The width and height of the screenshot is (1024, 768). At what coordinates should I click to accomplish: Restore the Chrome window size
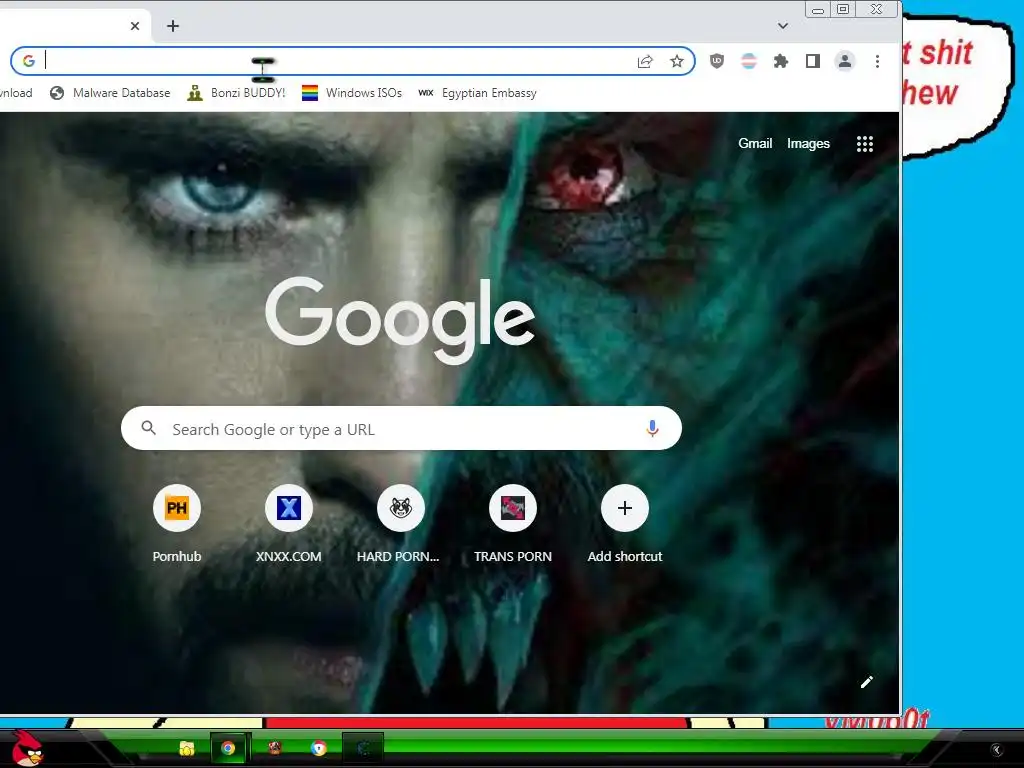(x=843, y=9)
